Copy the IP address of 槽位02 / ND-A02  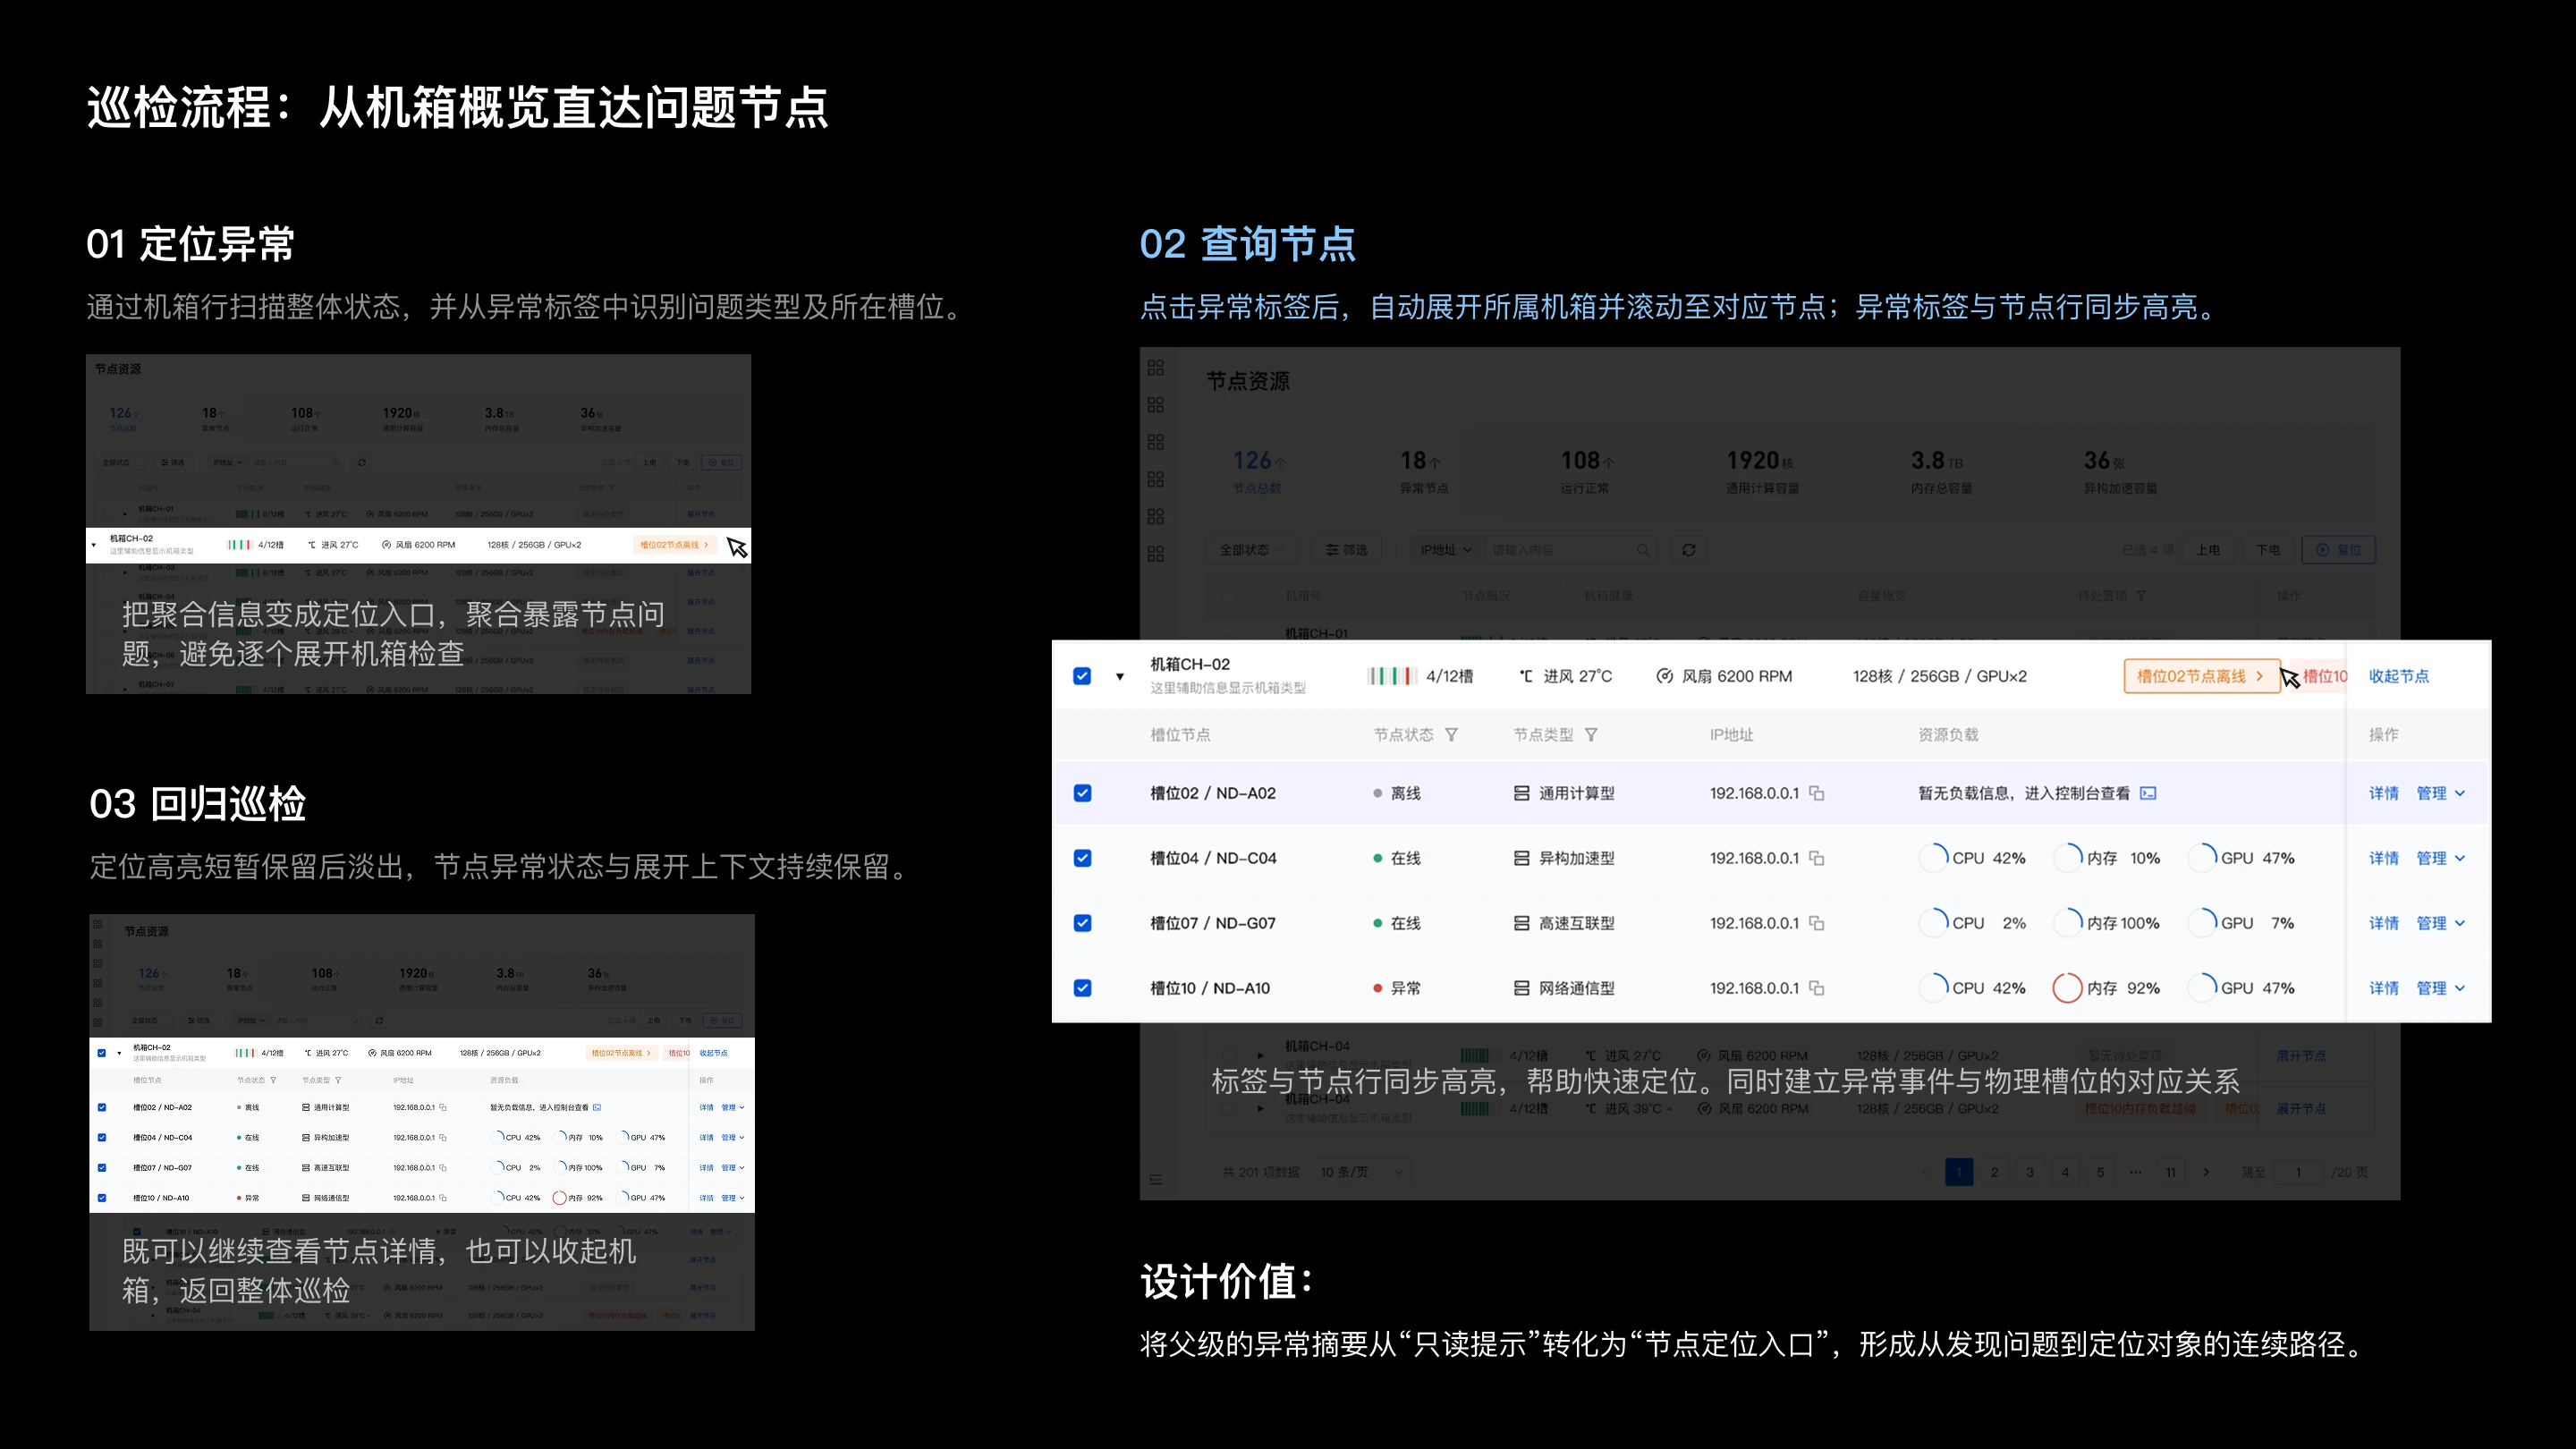(1817, 793)
